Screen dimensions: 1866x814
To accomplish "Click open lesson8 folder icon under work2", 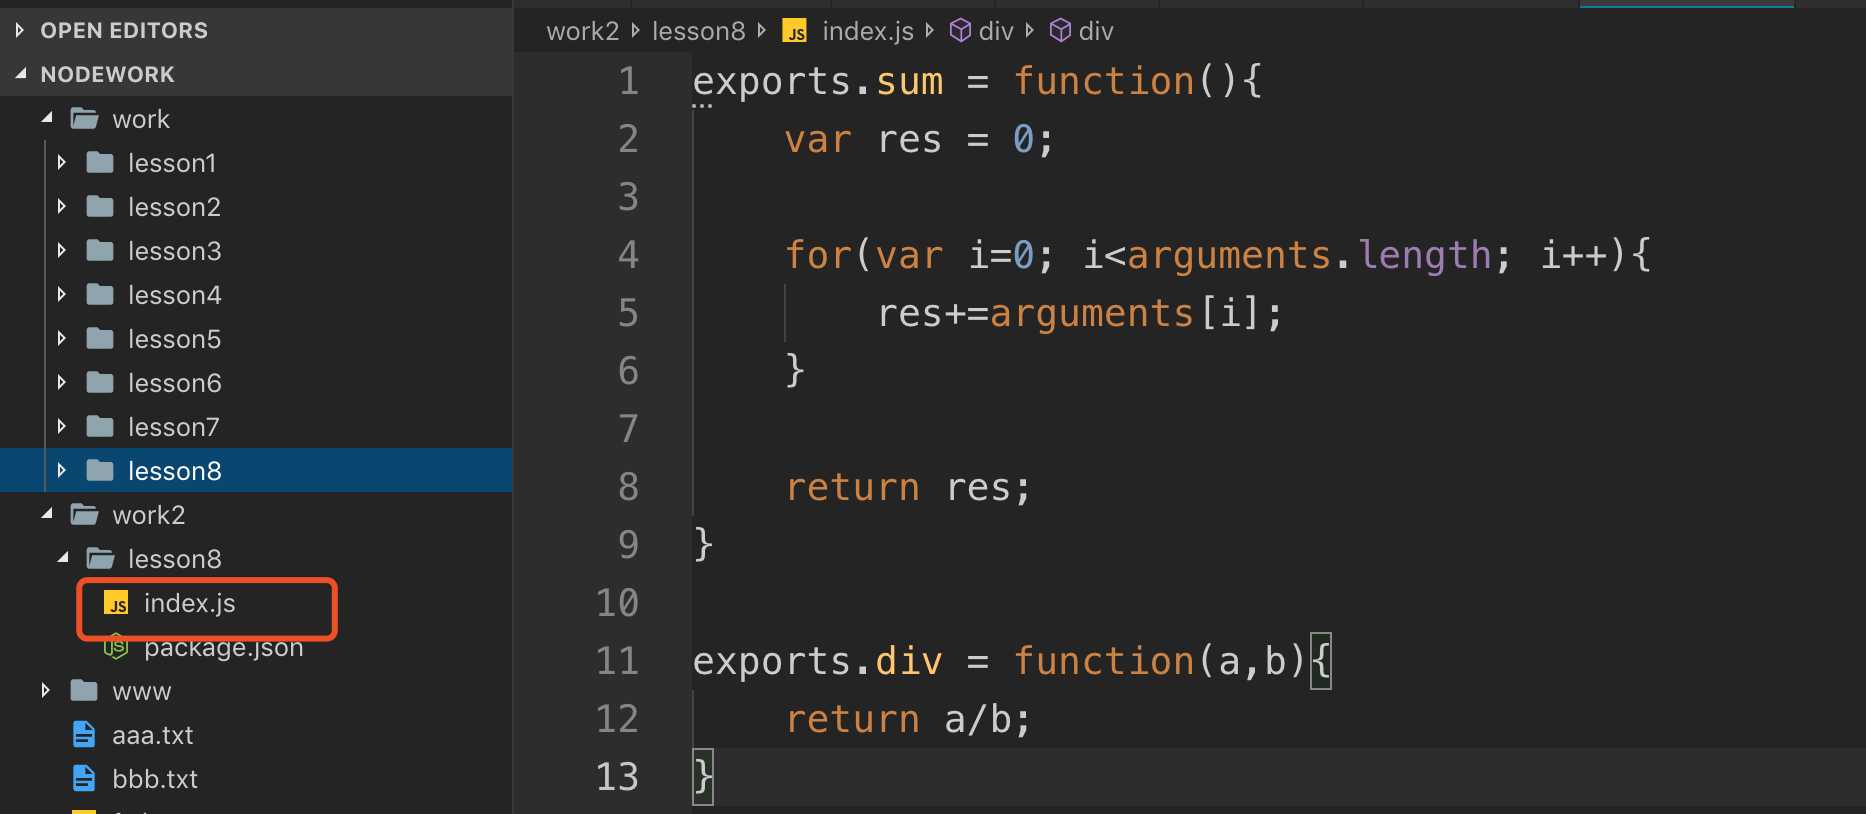I will pos(101,559).
